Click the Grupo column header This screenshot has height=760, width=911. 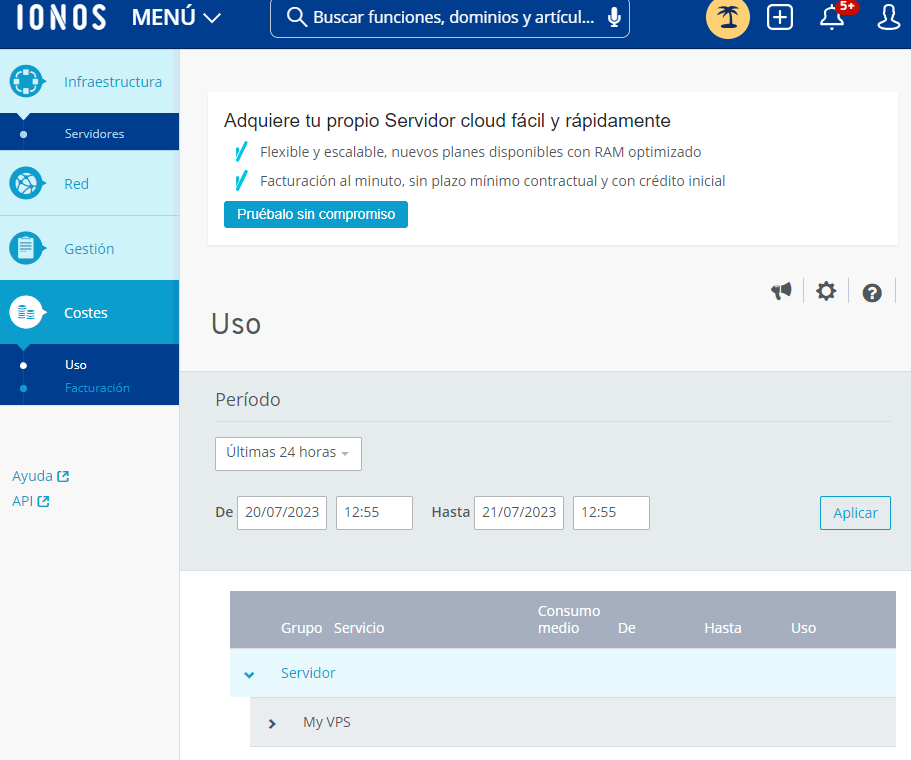pyautogui.click(x=302, y=628)
